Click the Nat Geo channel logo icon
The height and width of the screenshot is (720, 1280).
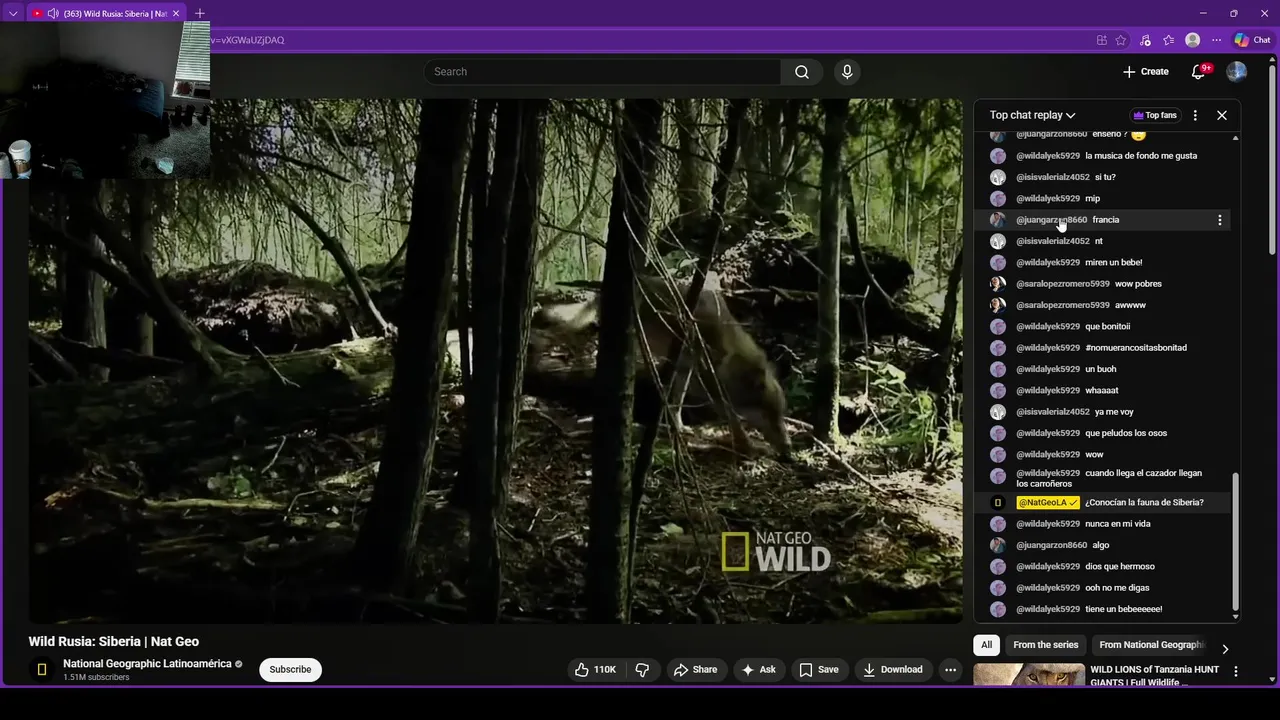(42, 670)
